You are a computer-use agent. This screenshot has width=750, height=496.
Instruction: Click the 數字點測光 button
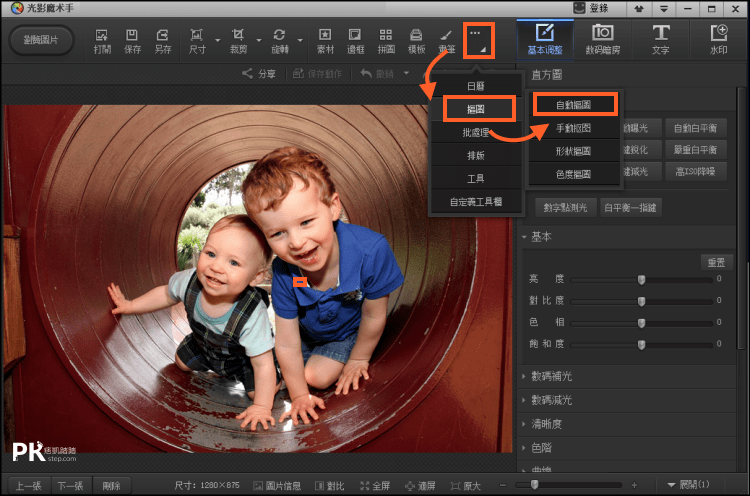[x=566, y=208]
